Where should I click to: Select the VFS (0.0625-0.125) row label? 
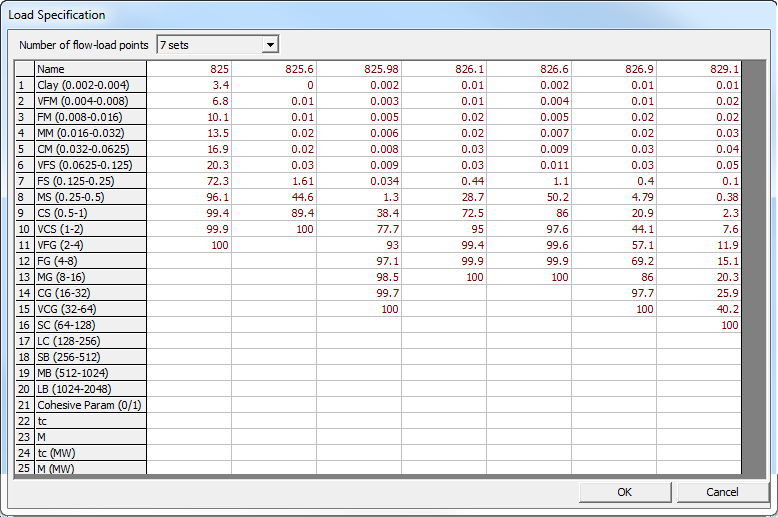[90, 165]
